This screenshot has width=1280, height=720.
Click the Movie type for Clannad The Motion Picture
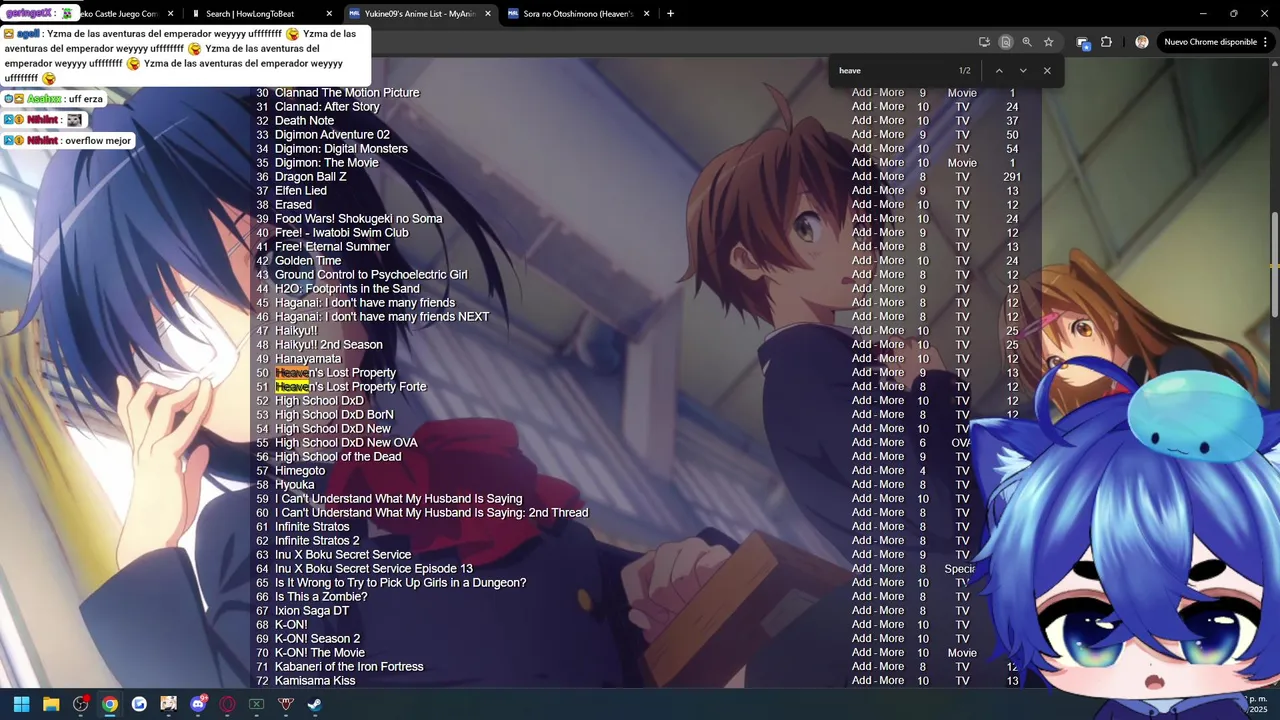pyautogui.click(x=962, y=93)
